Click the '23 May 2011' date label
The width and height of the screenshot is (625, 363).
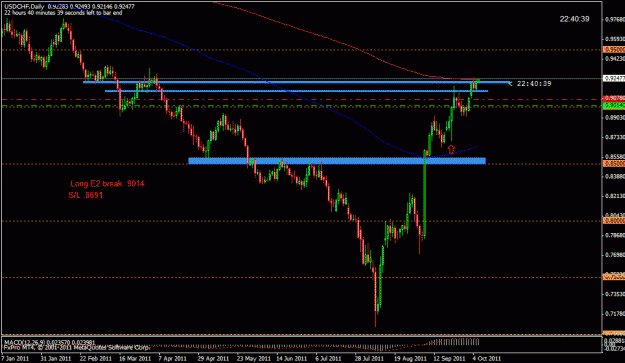[253, 358]
